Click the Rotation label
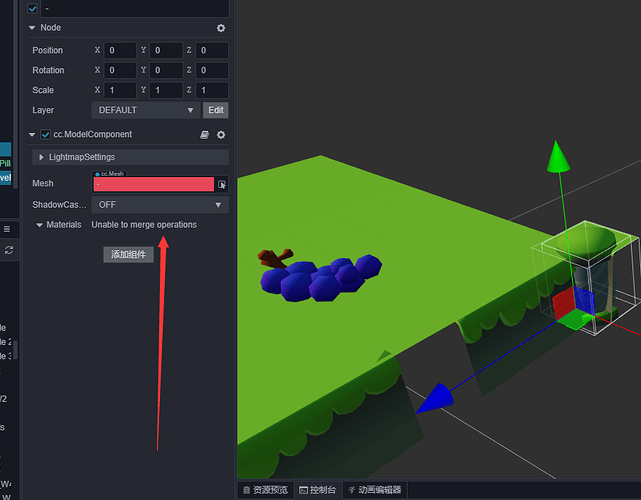This screenshot has height=500, width=641. (x=48, y=70)
